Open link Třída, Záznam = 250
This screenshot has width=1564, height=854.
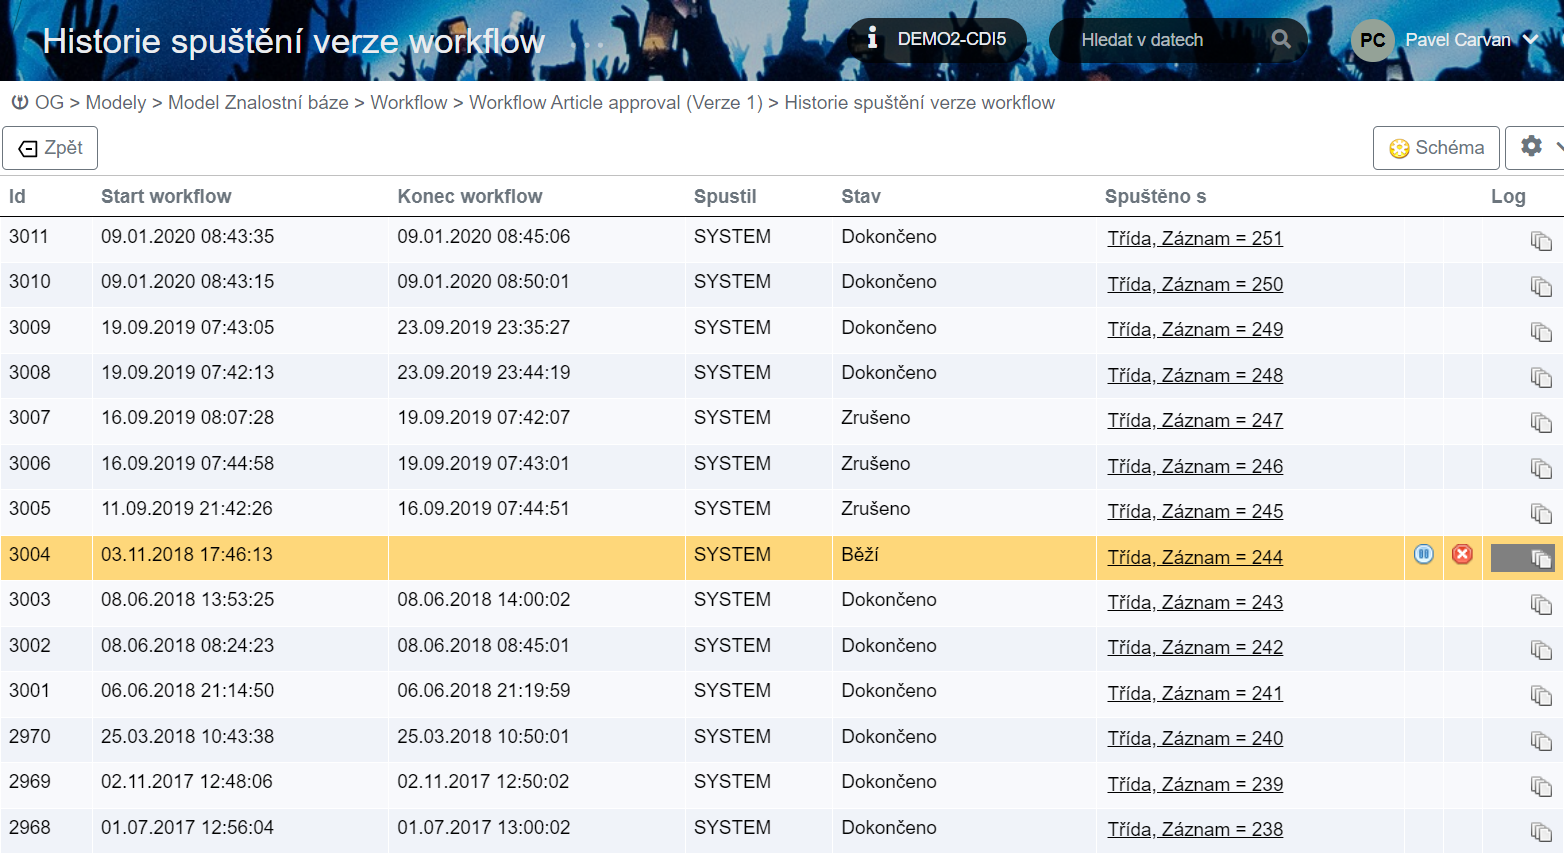1195,284
